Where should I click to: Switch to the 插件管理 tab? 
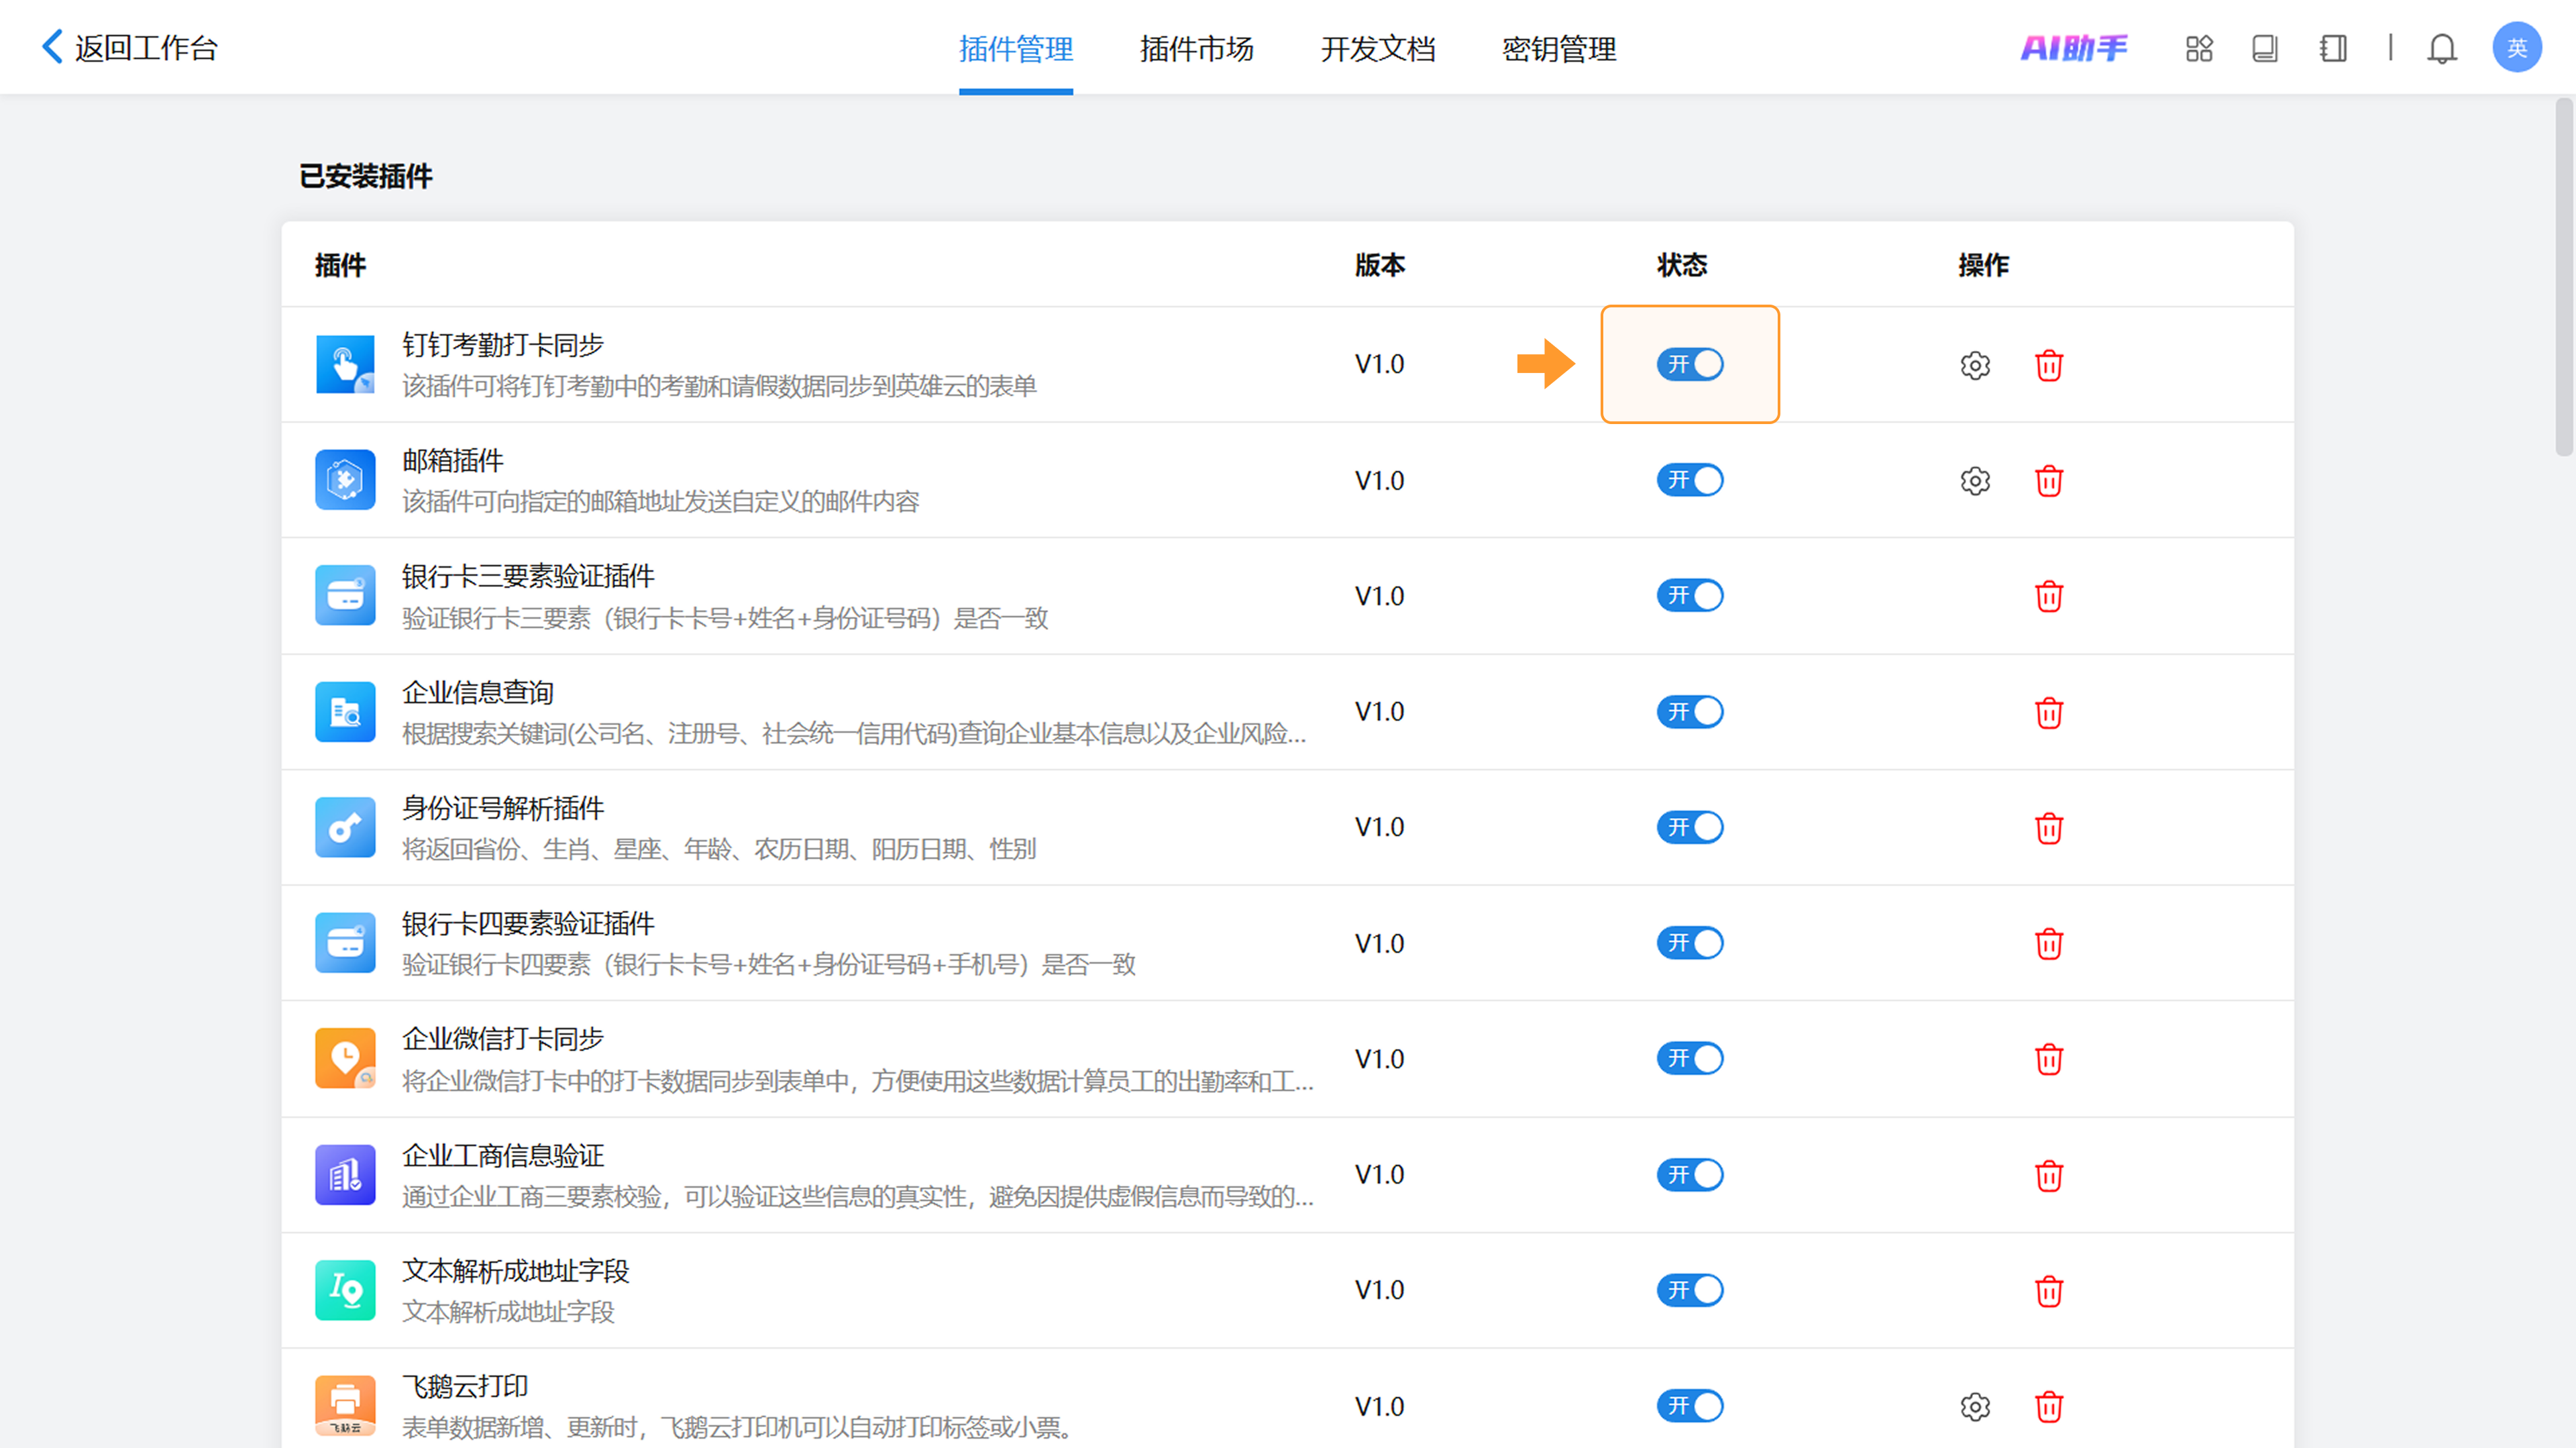(x=1015, y=48)
